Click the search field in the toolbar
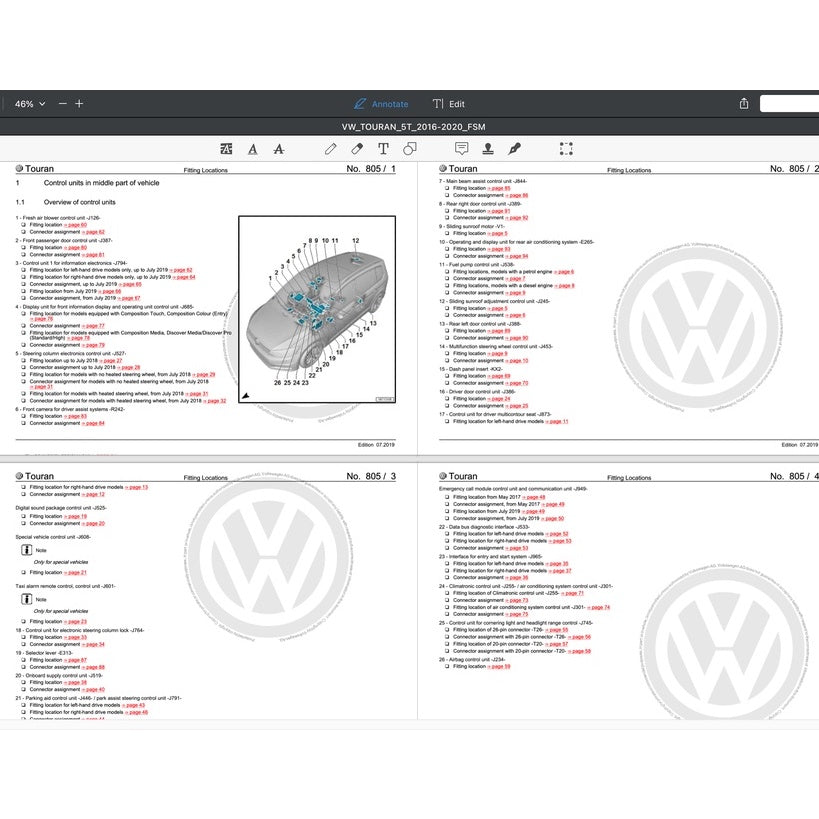819x819 pixels. pos(789,104)
